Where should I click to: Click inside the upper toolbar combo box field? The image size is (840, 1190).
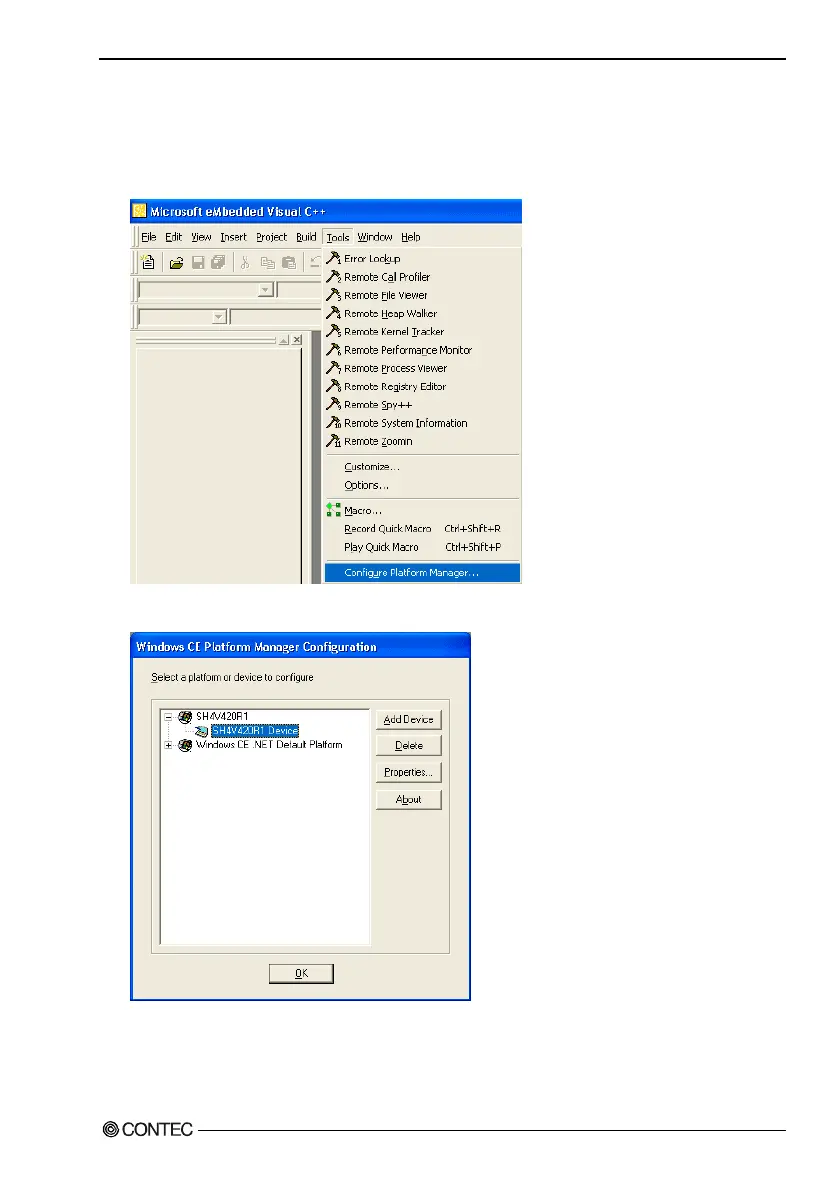[198, 290]
